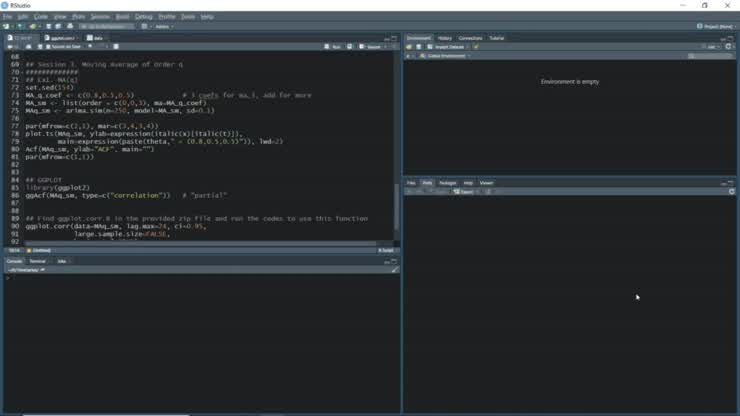Open the Project (None) dropdown
The height and width of the screenshot is (416, 740).
[x=715, y=26]
